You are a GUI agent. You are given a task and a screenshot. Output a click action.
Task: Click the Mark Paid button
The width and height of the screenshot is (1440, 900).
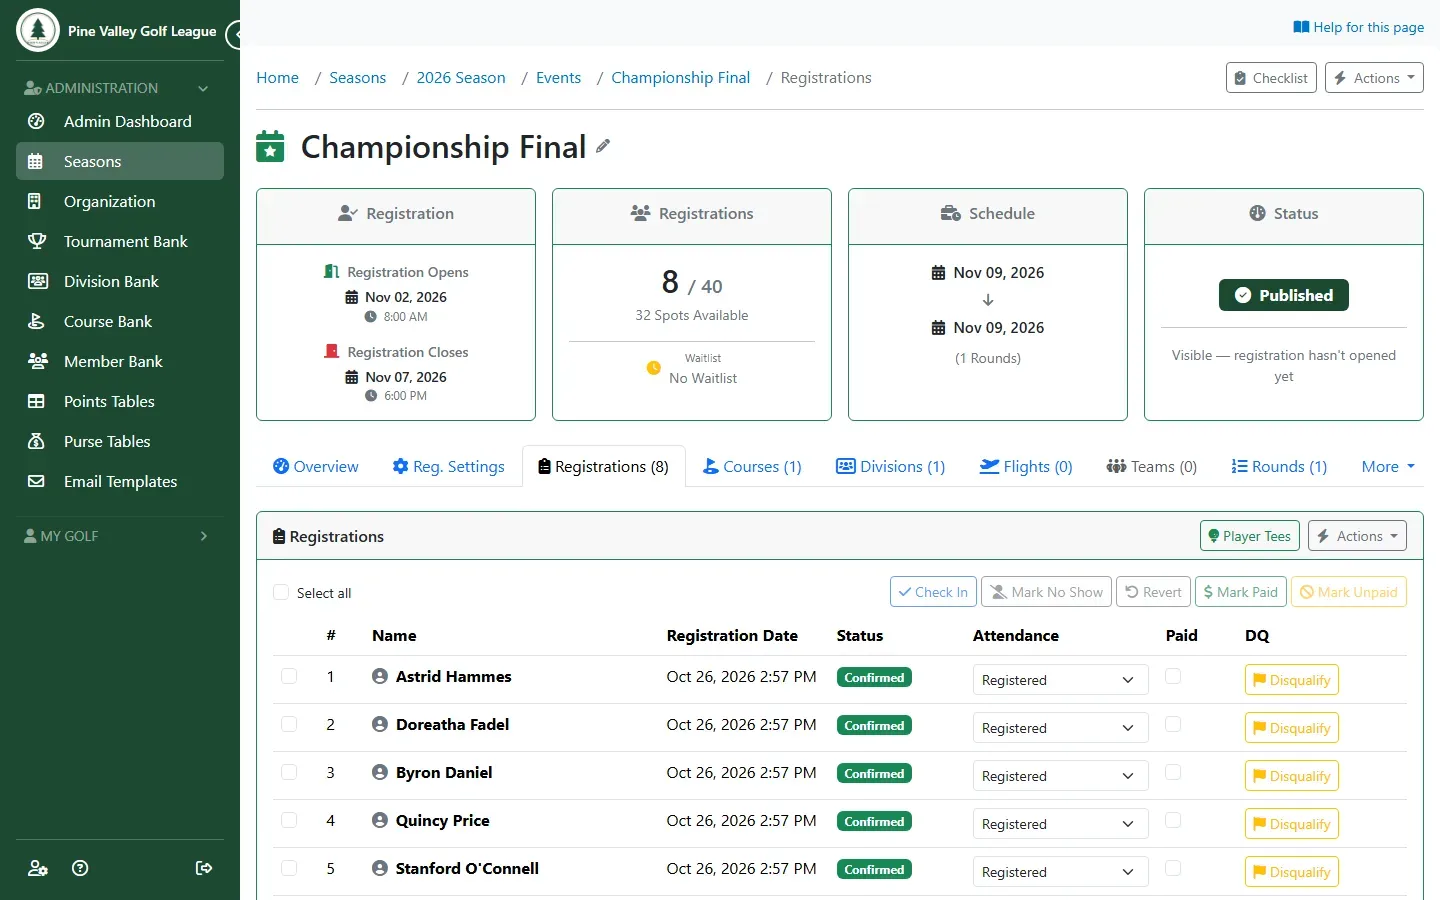click(1241, 592)
